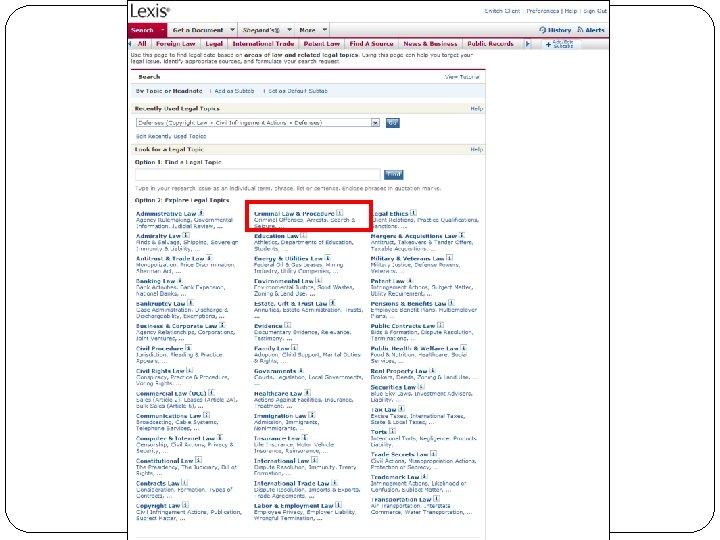Switch to the International Trade subtab
The width and height of the screenshot is (720, 540).
pyautogui.click(x=263, y=44)
